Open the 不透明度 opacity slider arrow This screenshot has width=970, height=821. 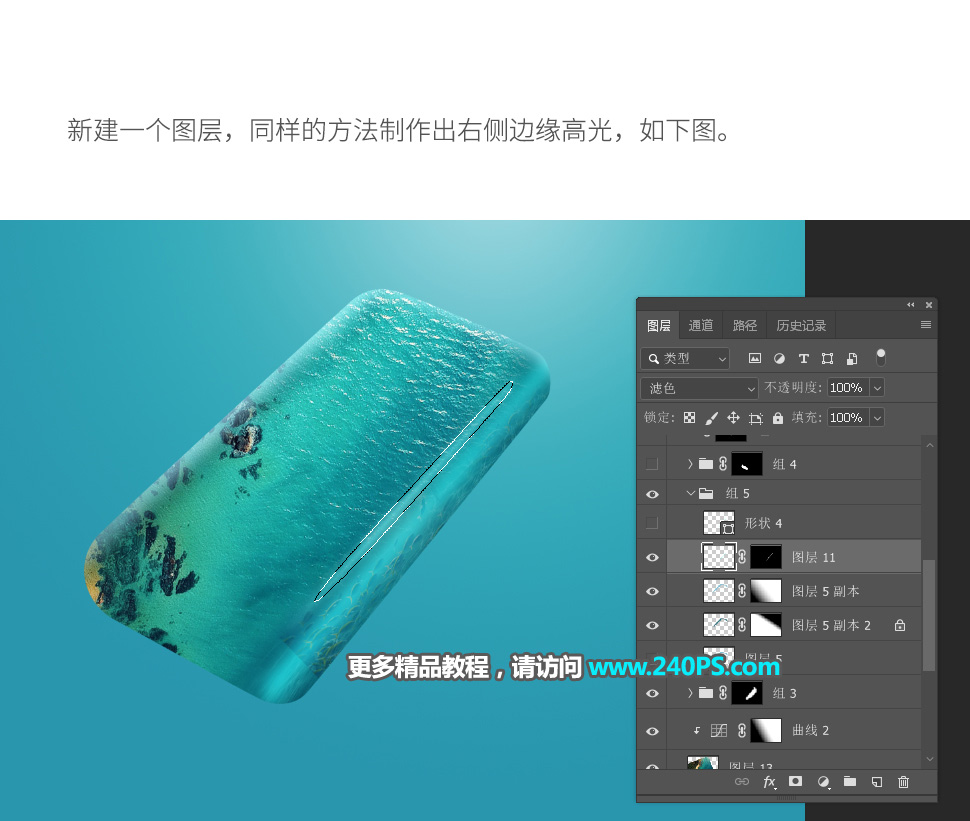click(x=877, y=388)
